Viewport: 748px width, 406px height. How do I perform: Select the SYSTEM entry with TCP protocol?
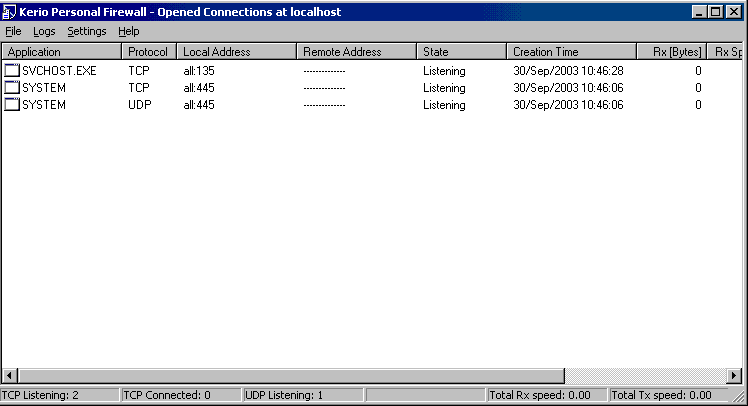(44, 88)
